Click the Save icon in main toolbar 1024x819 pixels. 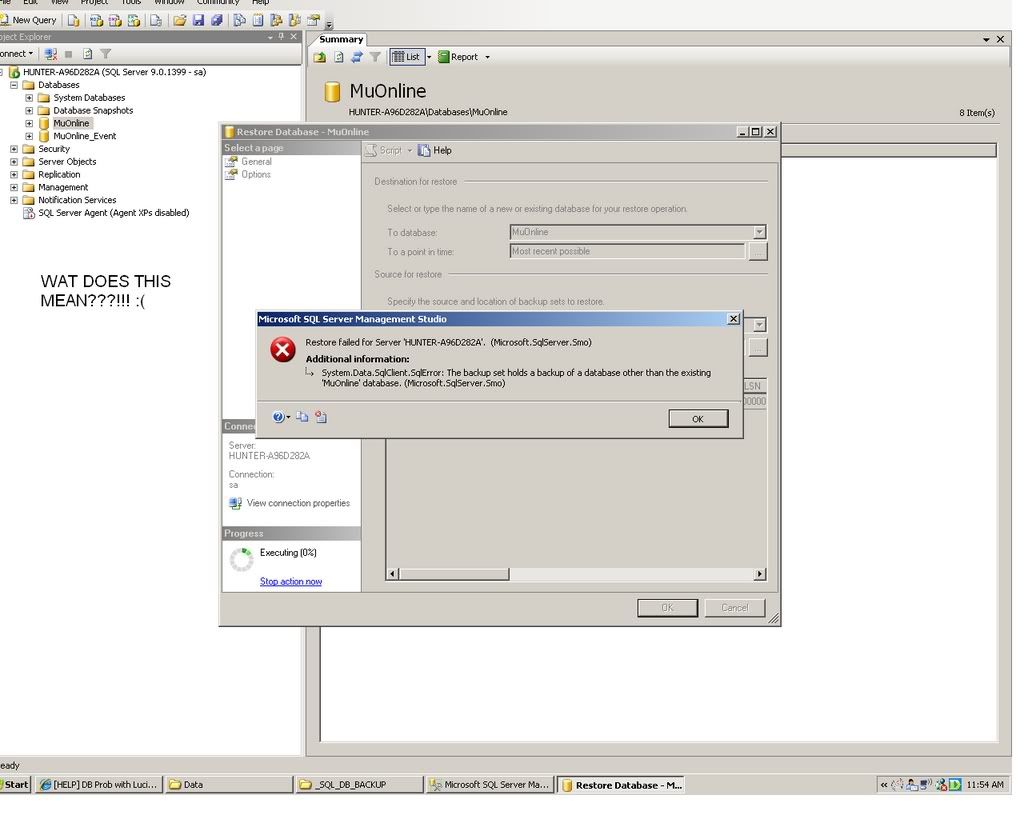[x=198, y=20]
